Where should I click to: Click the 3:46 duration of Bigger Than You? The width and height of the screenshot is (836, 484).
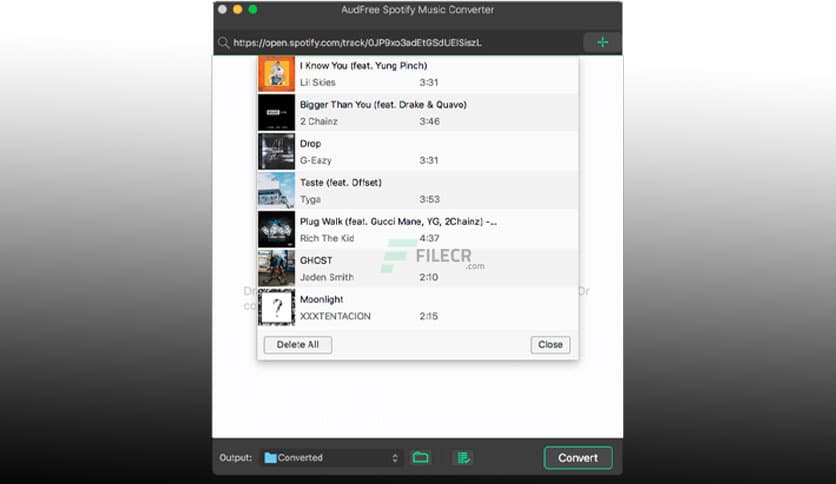[429, 122]
